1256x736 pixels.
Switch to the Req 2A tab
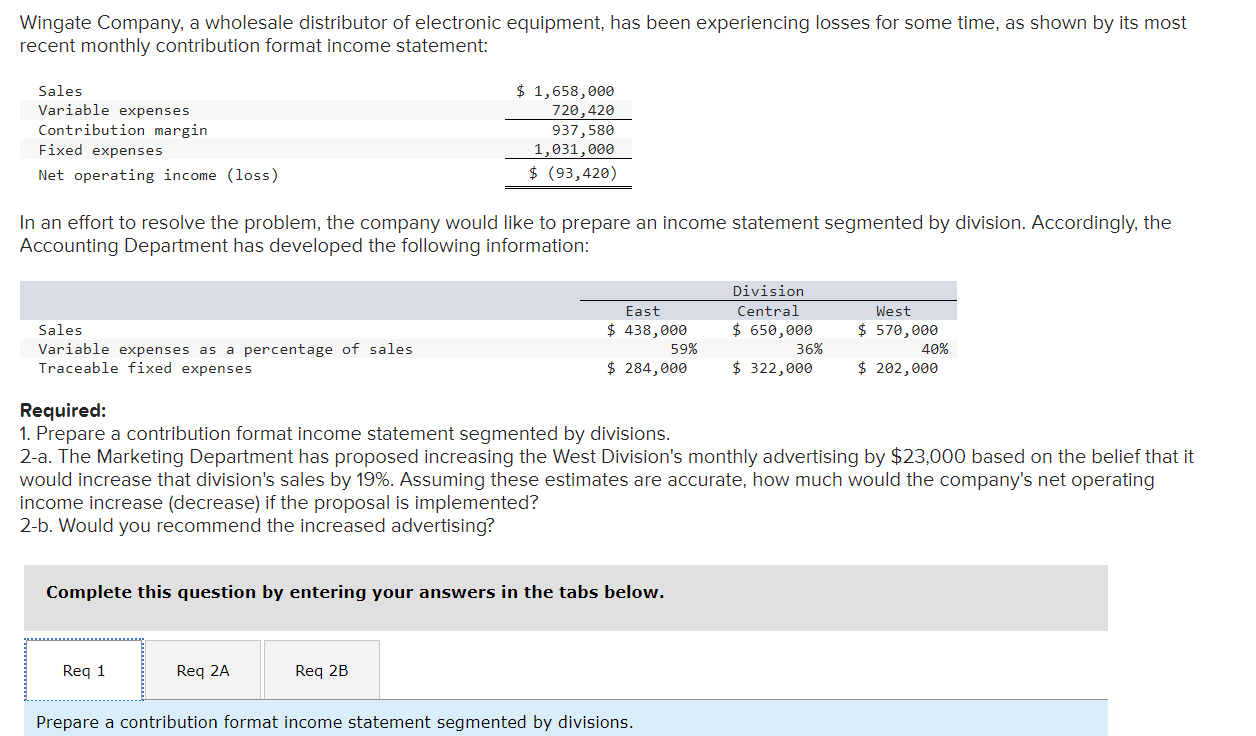pyautogui.click(x=203, y=670)
